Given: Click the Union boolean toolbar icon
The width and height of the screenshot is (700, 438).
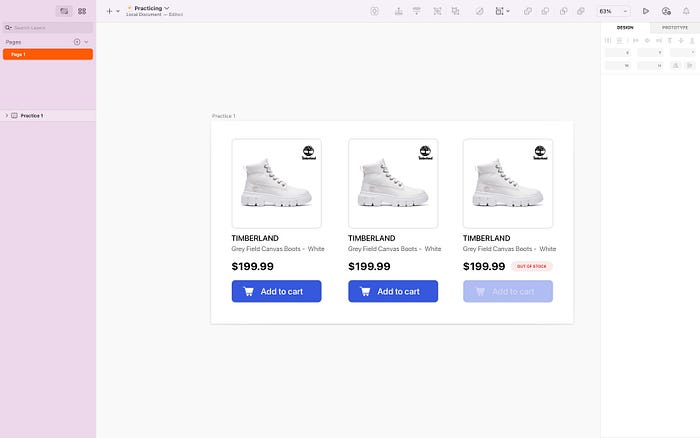Looking at the screenshot, I should pyautogui.click(x=528, y=11).
